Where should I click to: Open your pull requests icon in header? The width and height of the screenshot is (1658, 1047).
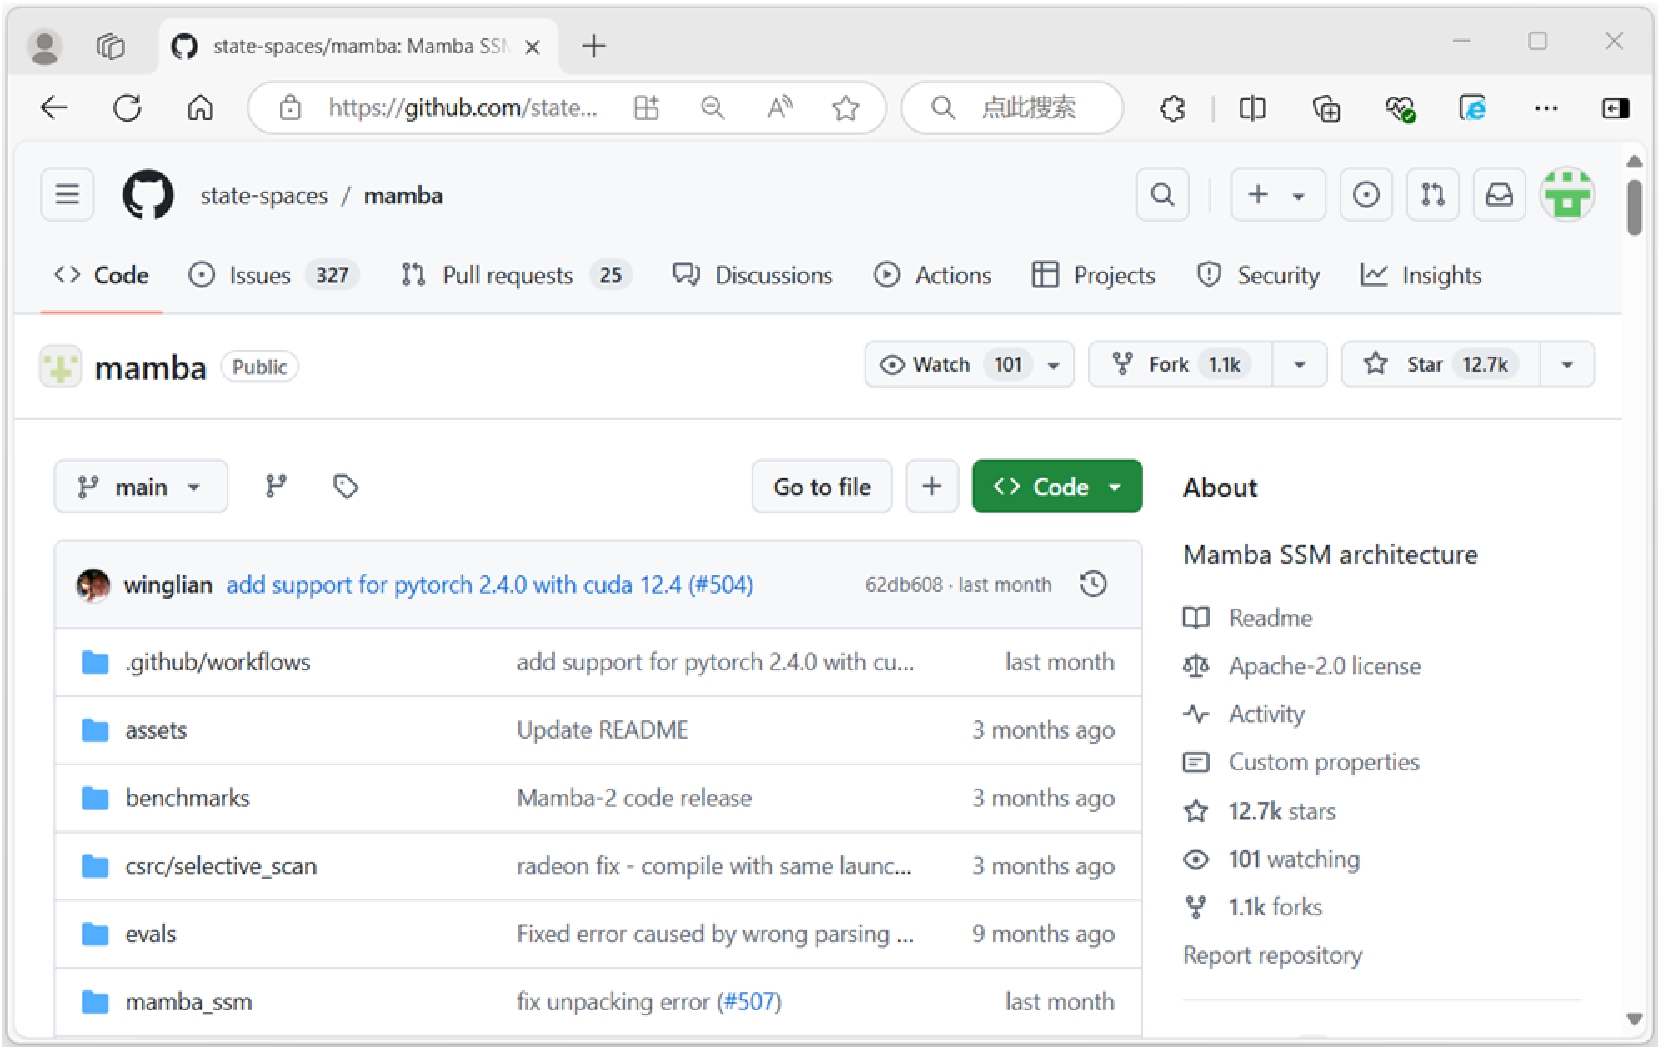click(1433, 194)
